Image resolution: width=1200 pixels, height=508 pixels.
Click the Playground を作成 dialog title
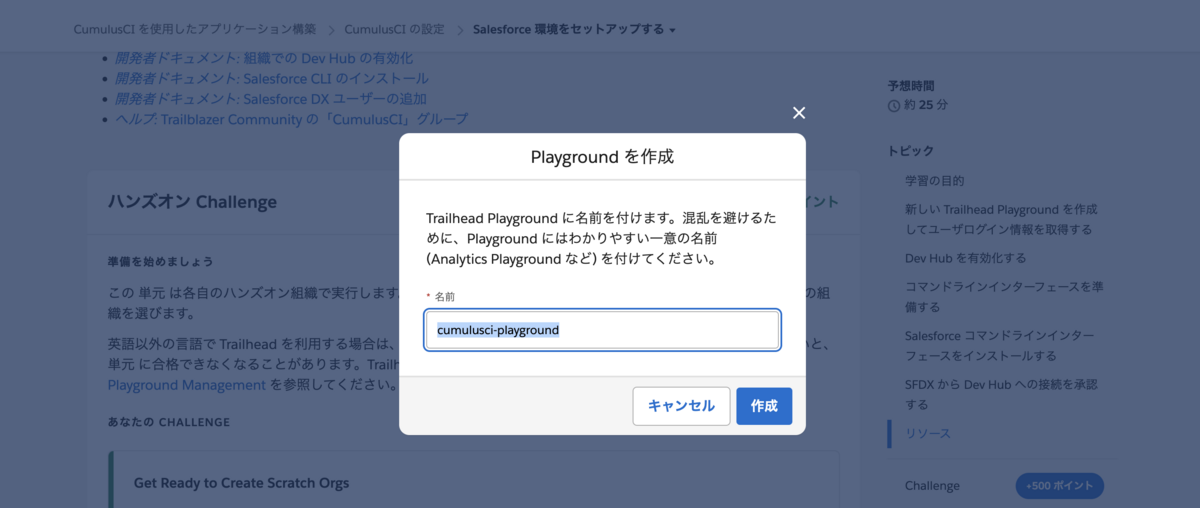click(x=602, y=157)
